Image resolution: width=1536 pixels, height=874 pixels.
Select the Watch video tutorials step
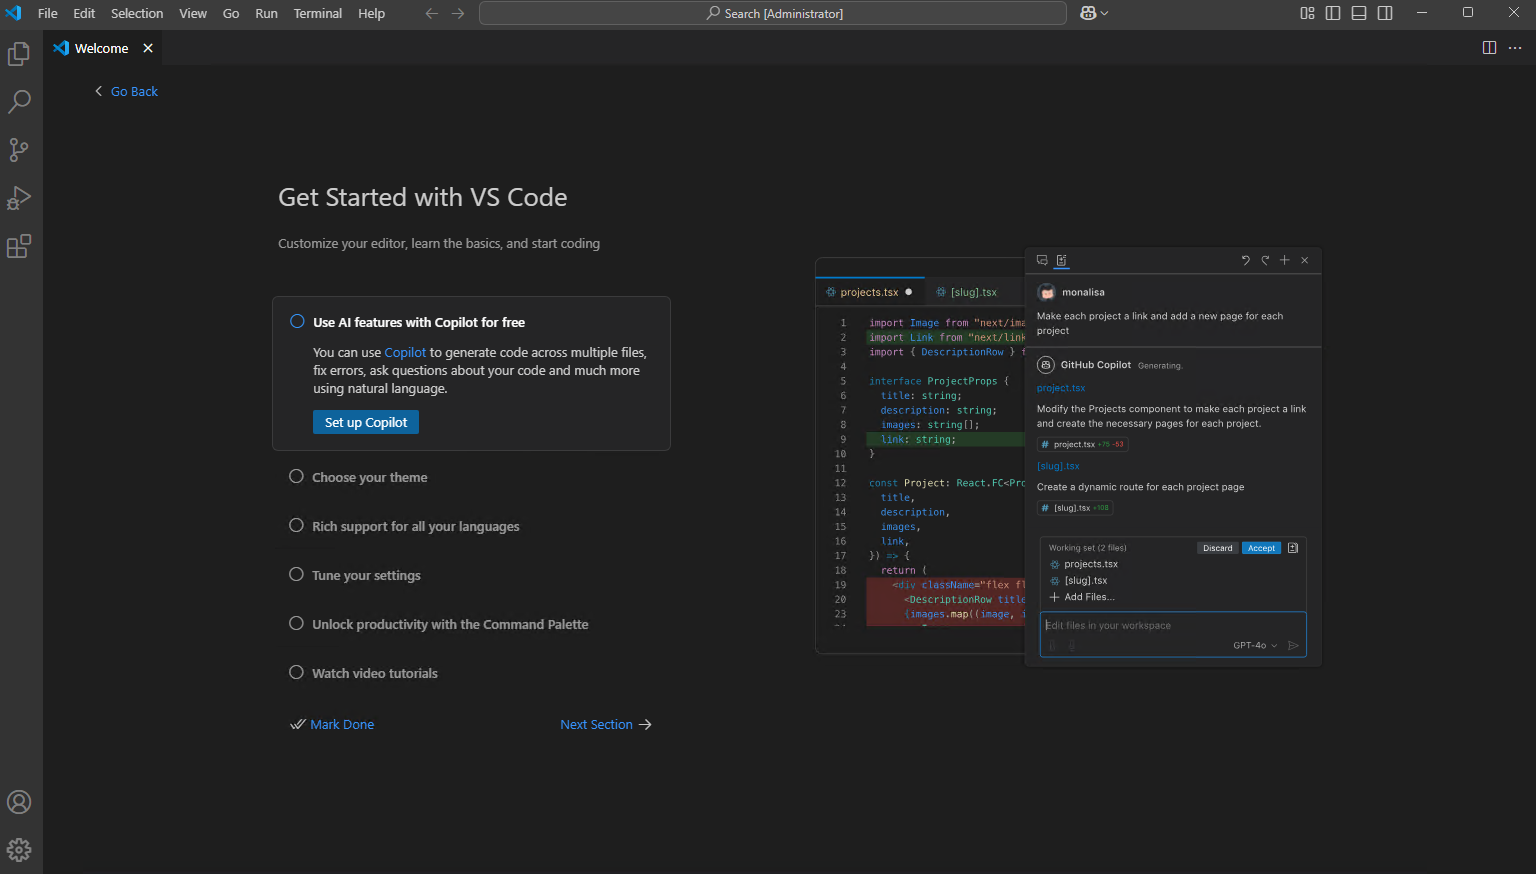tap(375, 673)
